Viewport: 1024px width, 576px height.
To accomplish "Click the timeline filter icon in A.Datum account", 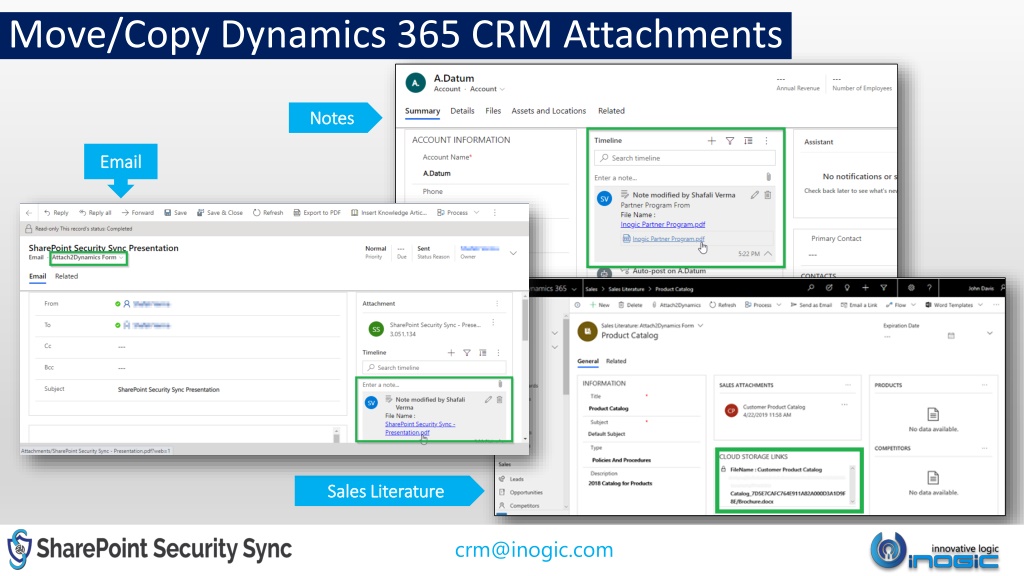I will point(730,141).
